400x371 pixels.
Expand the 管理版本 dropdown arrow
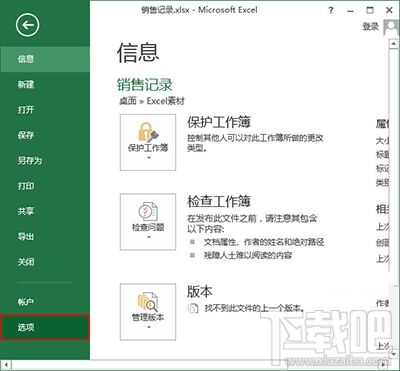tap(149, 327)
